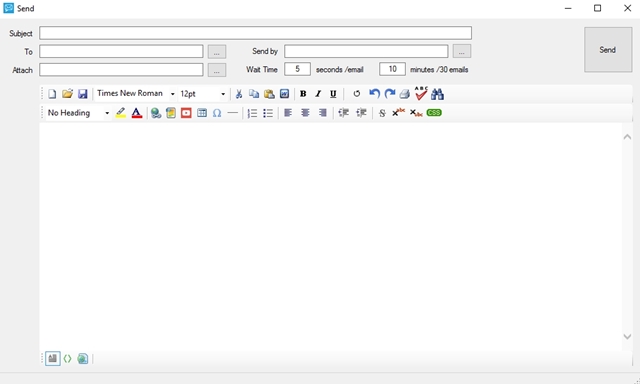The width and height of the screenshot is (640, 384).
Task: Increase the paragraph indent
Action: tap(361, 113)
